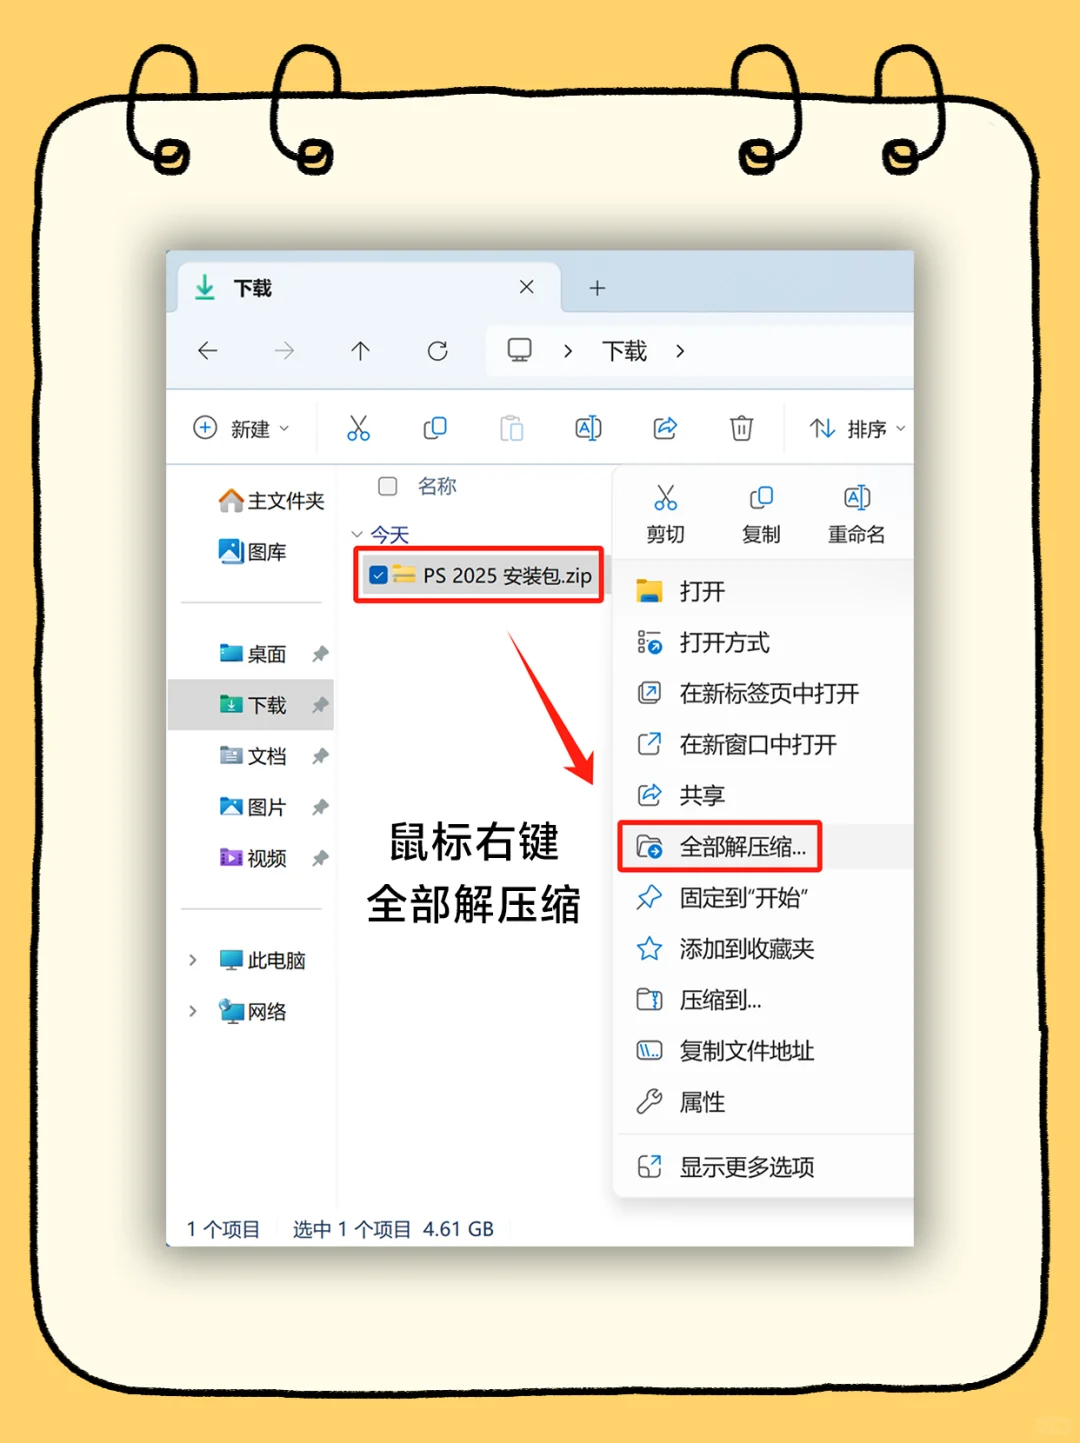The width and height of the screenshot is (1080, 1443).
Task: Click the up-arrow navigation icon
Action: (360, 351)
